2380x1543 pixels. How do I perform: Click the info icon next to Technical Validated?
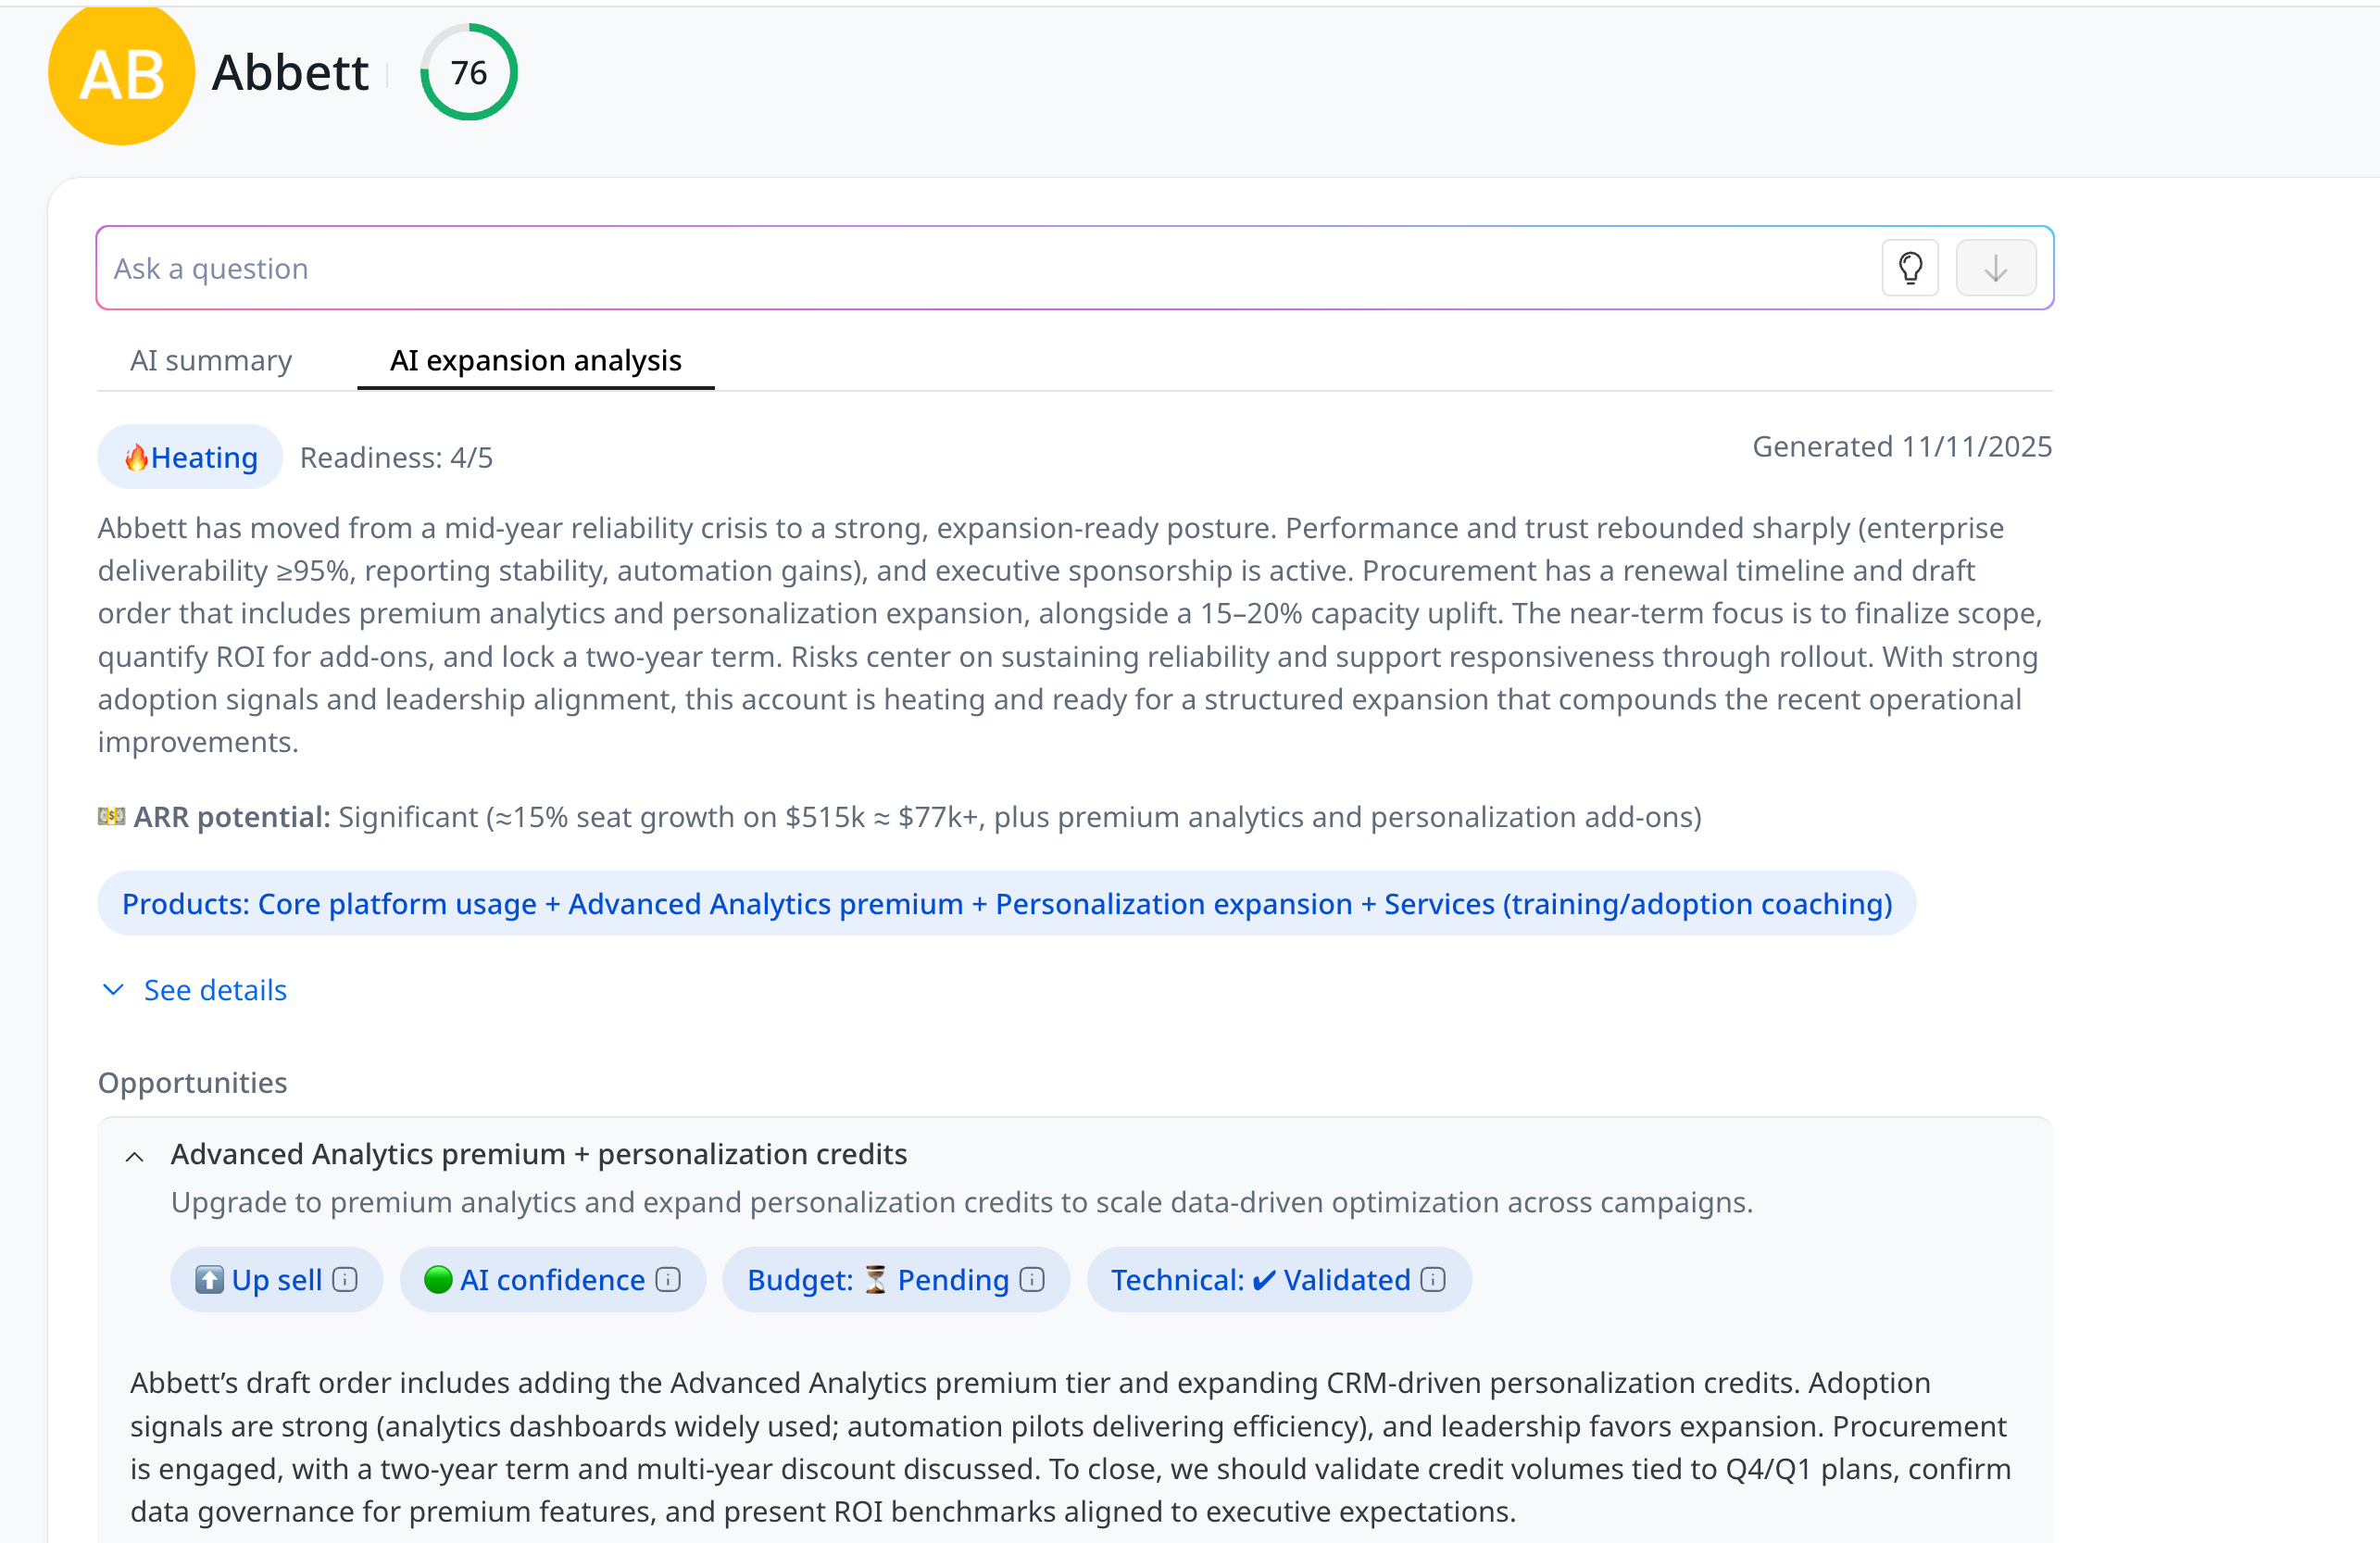pos(1433,1280)
